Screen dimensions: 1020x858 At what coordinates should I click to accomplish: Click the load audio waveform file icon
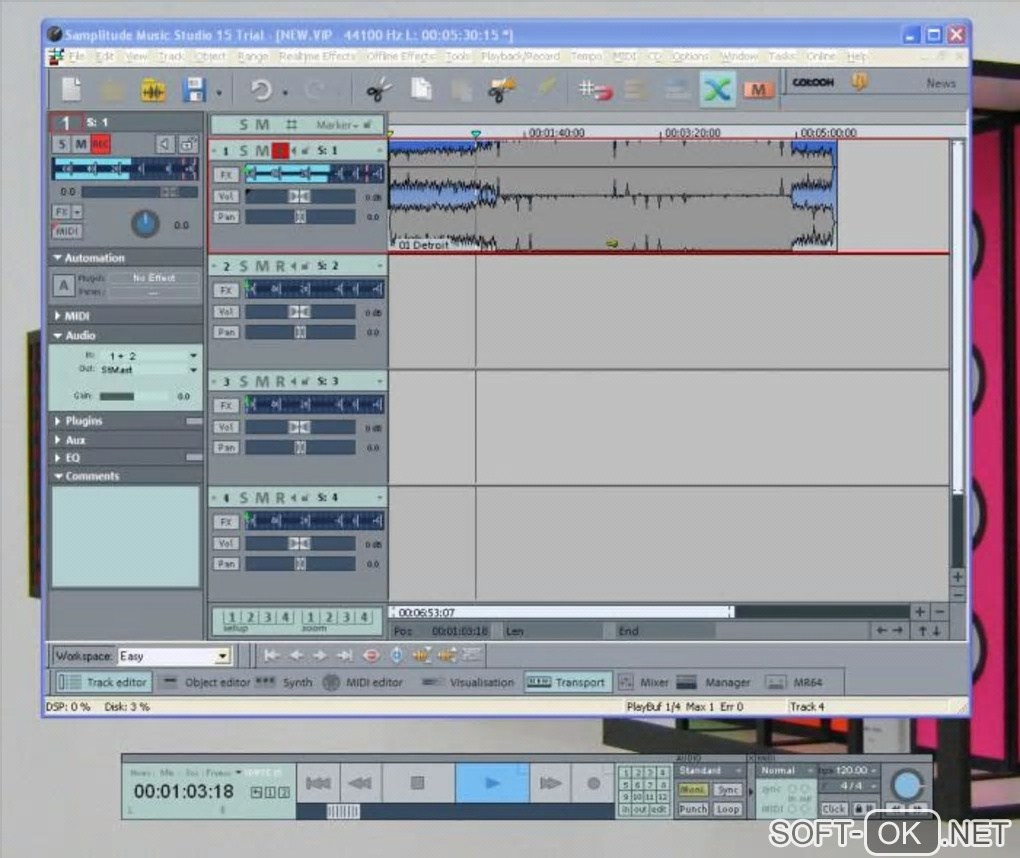pos(153,90)
